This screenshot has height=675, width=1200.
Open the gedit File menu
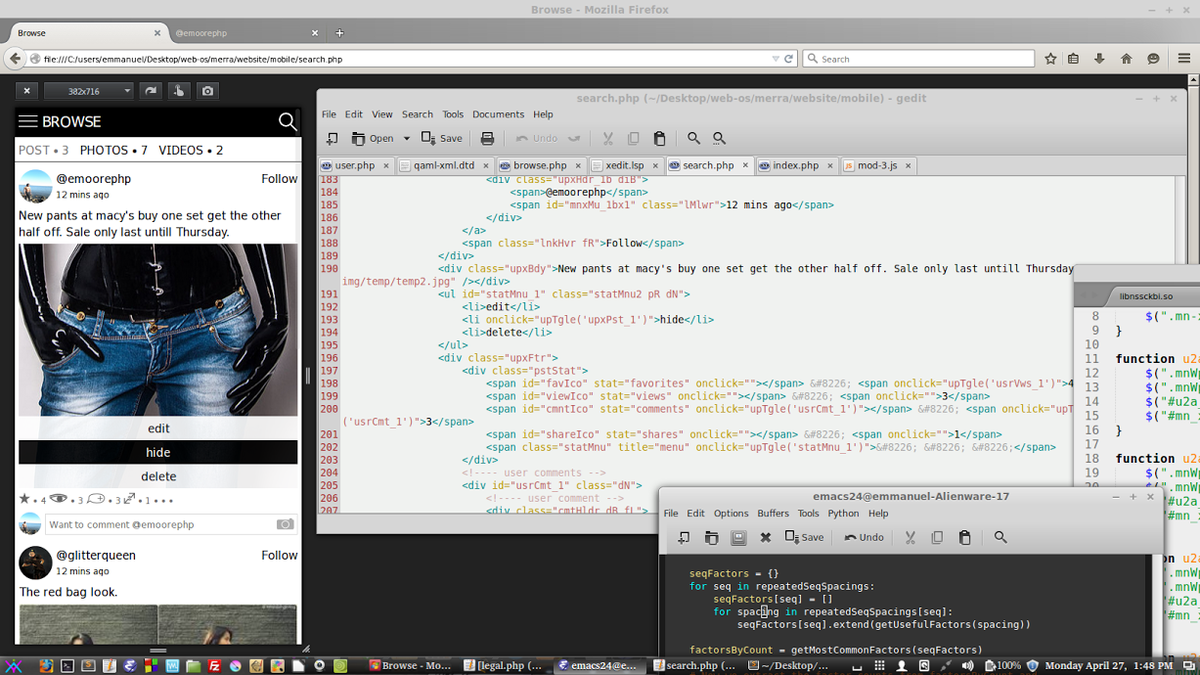click(x=329, y=114)
